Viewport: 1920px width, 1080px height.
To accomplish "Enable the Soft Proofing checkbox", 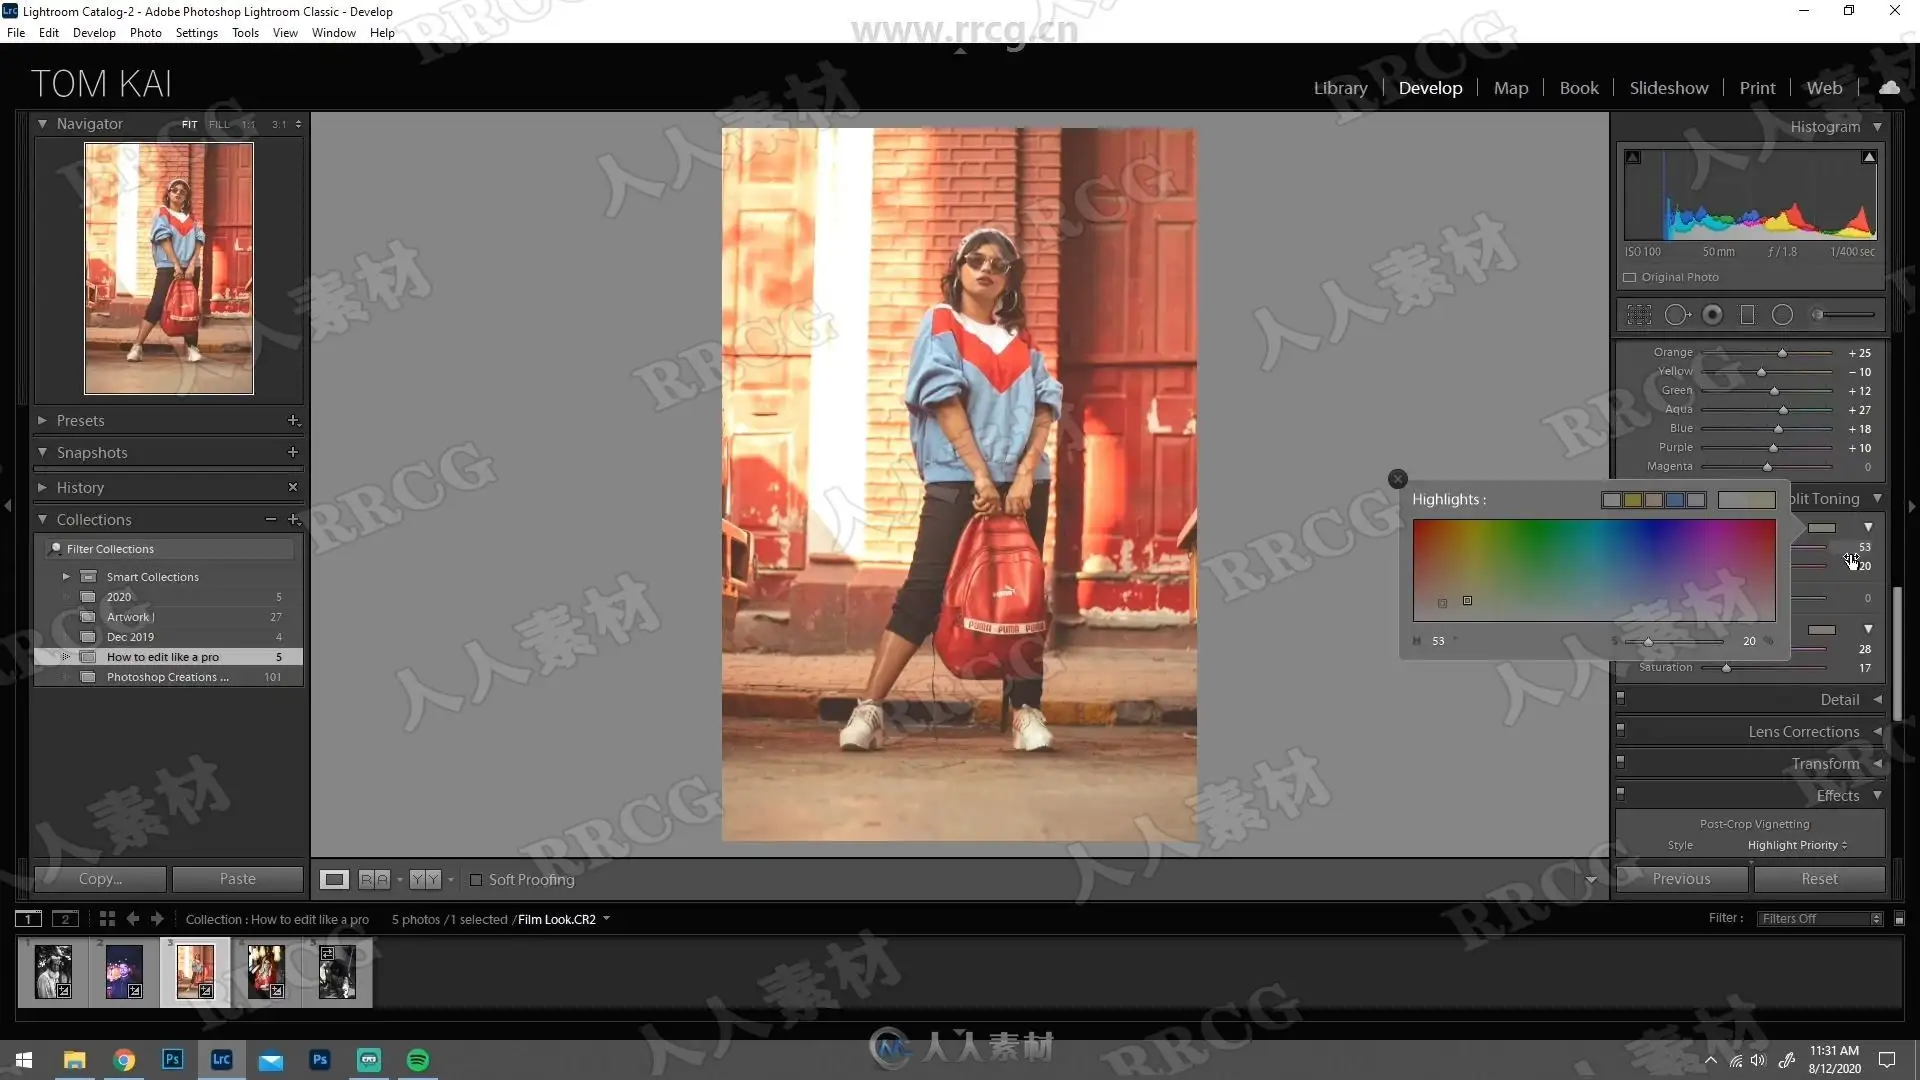I will point(476,880).
